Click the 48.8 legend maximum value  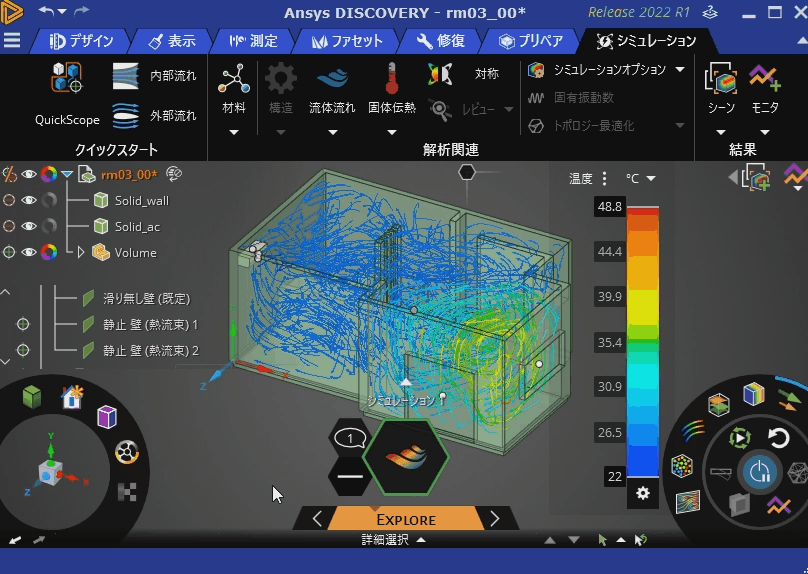[x=610, y=207]
